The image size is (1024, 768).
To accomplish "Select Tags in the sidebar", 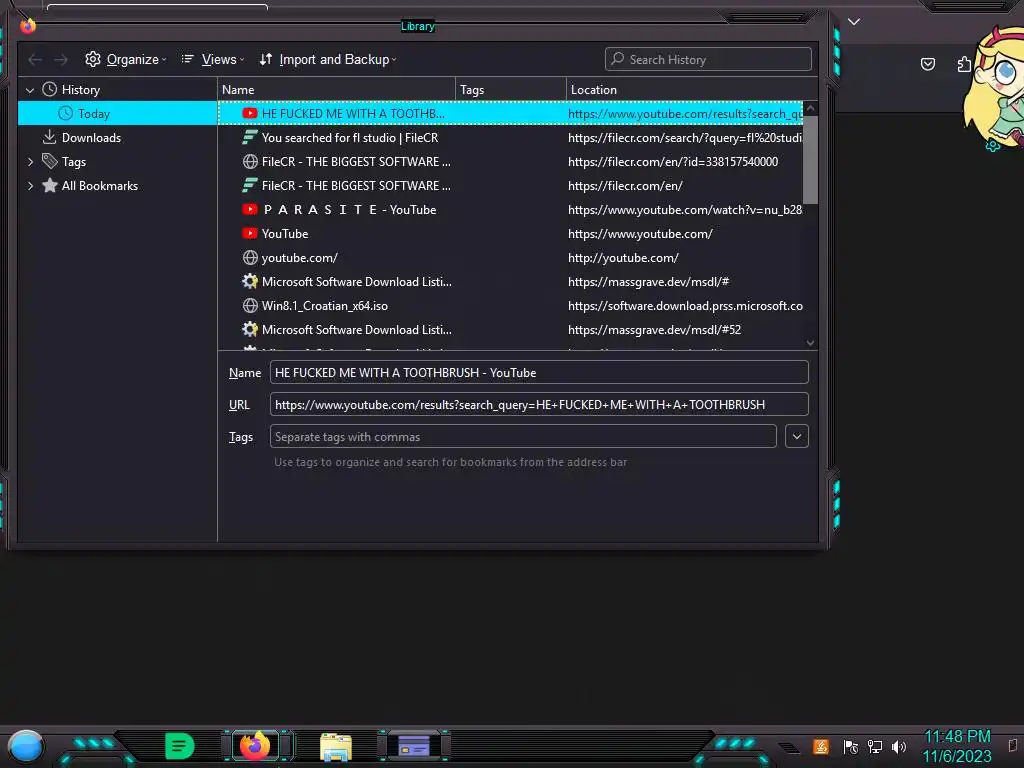I will click(x=118, y=162).
